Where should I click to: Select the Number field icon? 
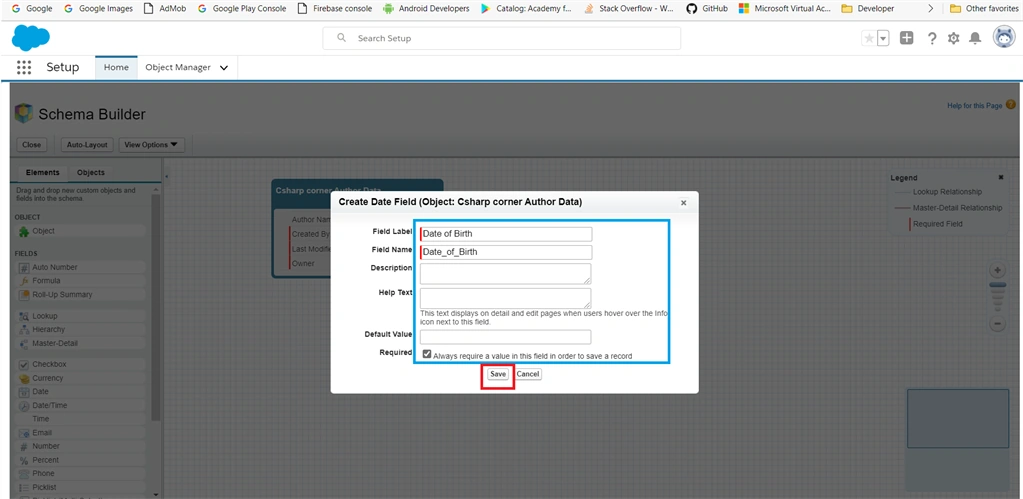click(23, 447)
